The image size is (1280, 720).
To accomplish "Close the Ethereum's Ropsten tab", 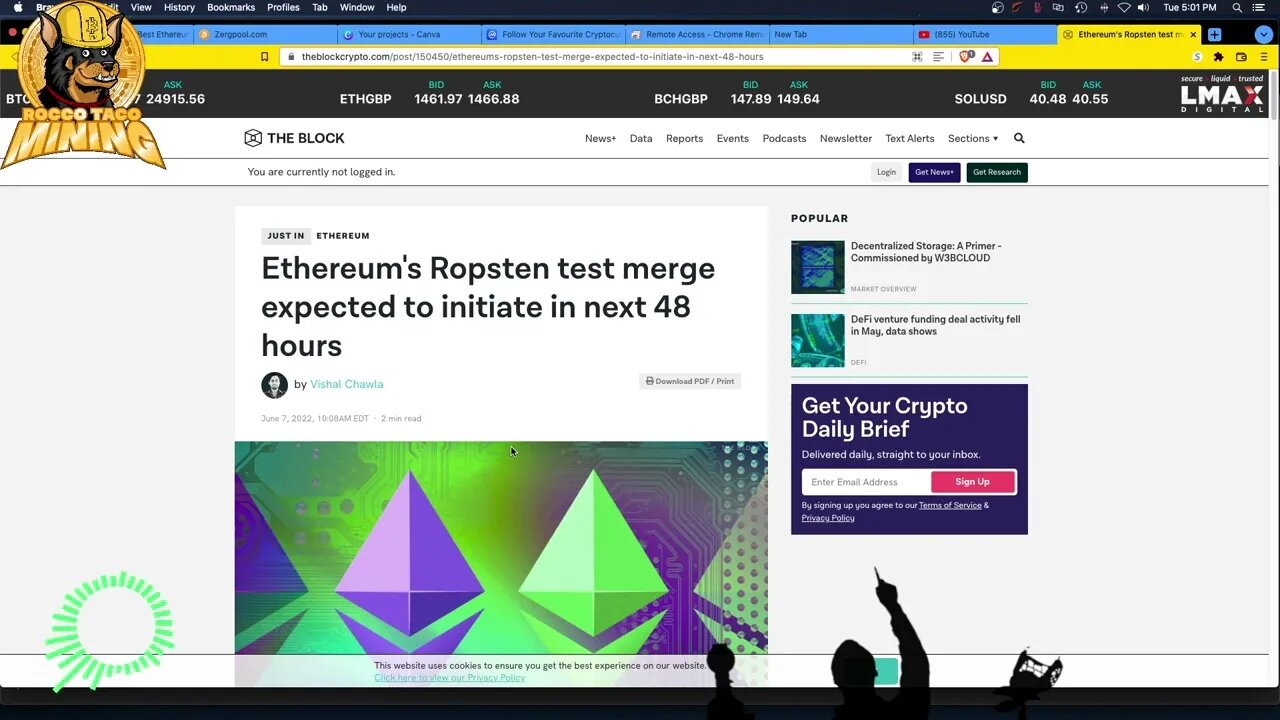I will 1193,34.
